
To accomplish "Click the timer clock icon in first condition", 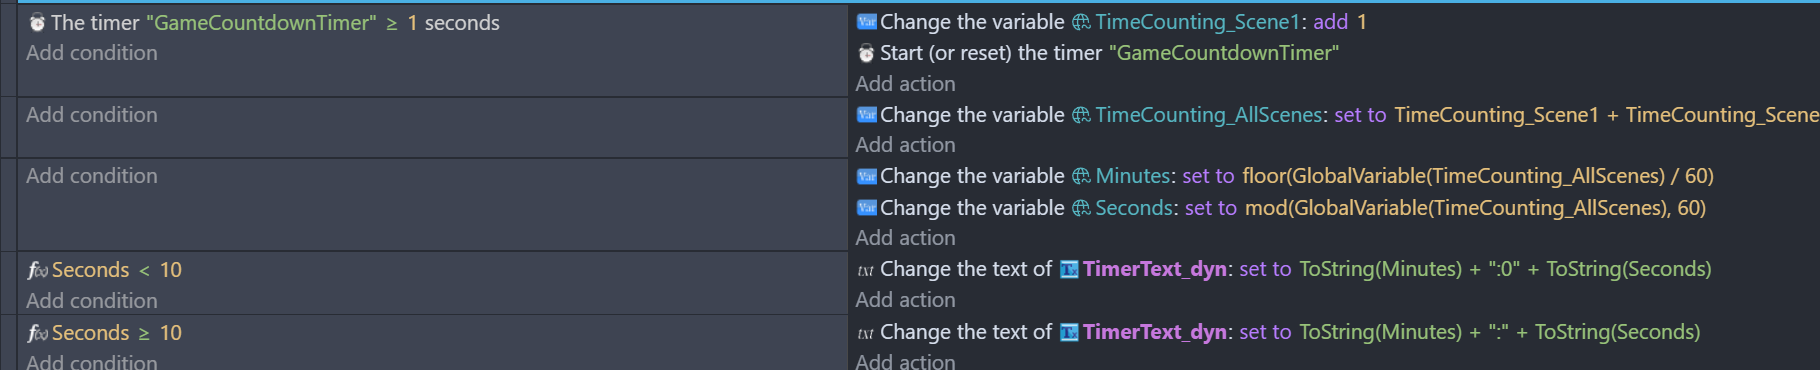I will [37, 23].
